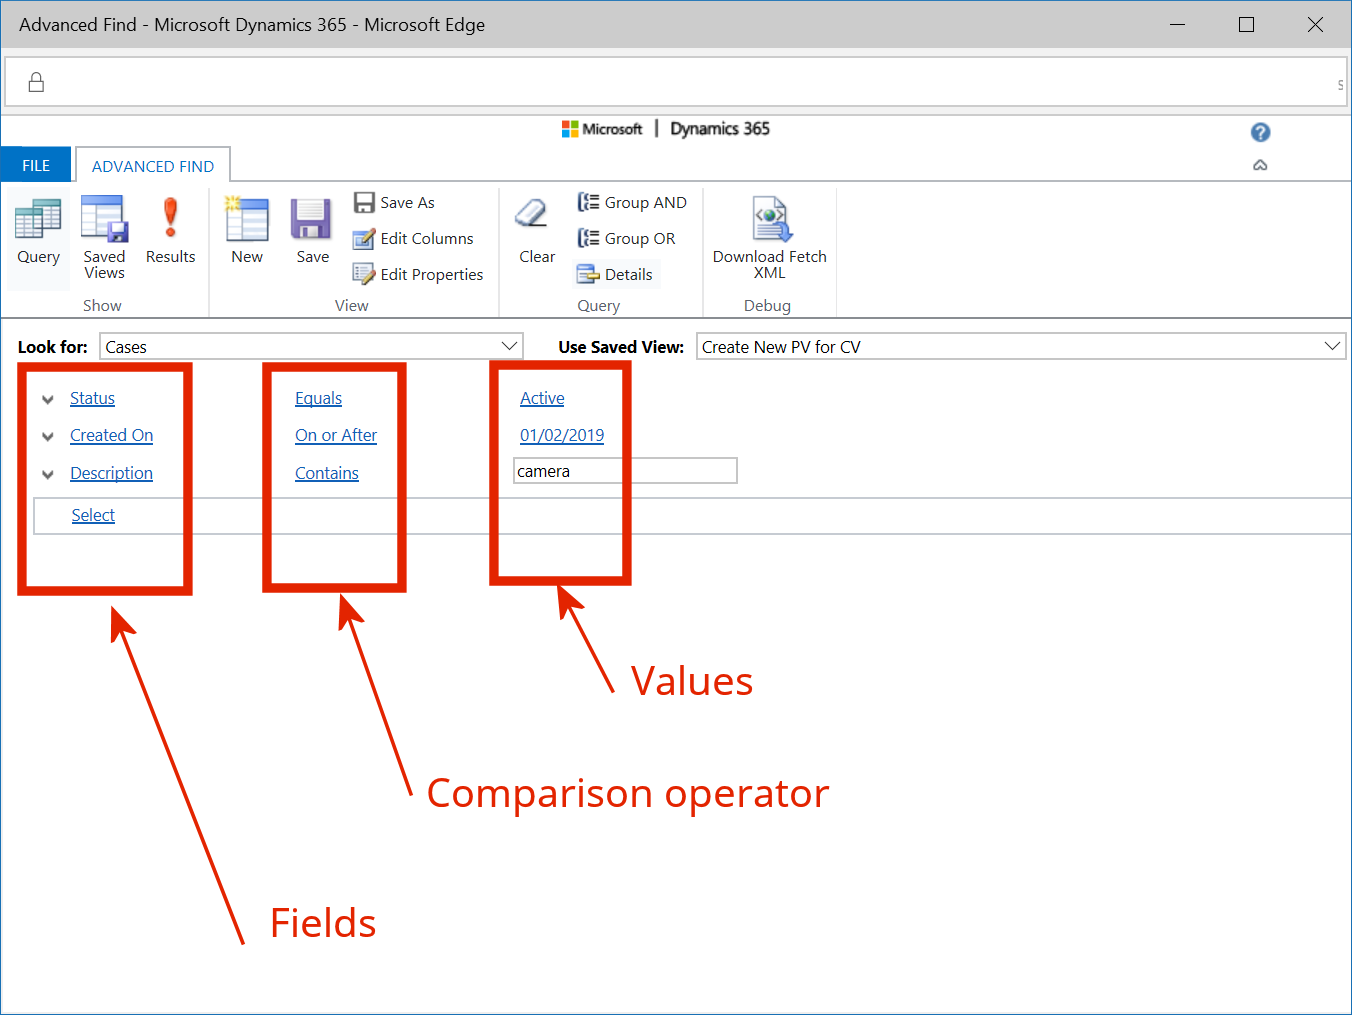Run the query with Results button
The height and width of the screenshot is (1015, 1352).
tap(170, 230)
